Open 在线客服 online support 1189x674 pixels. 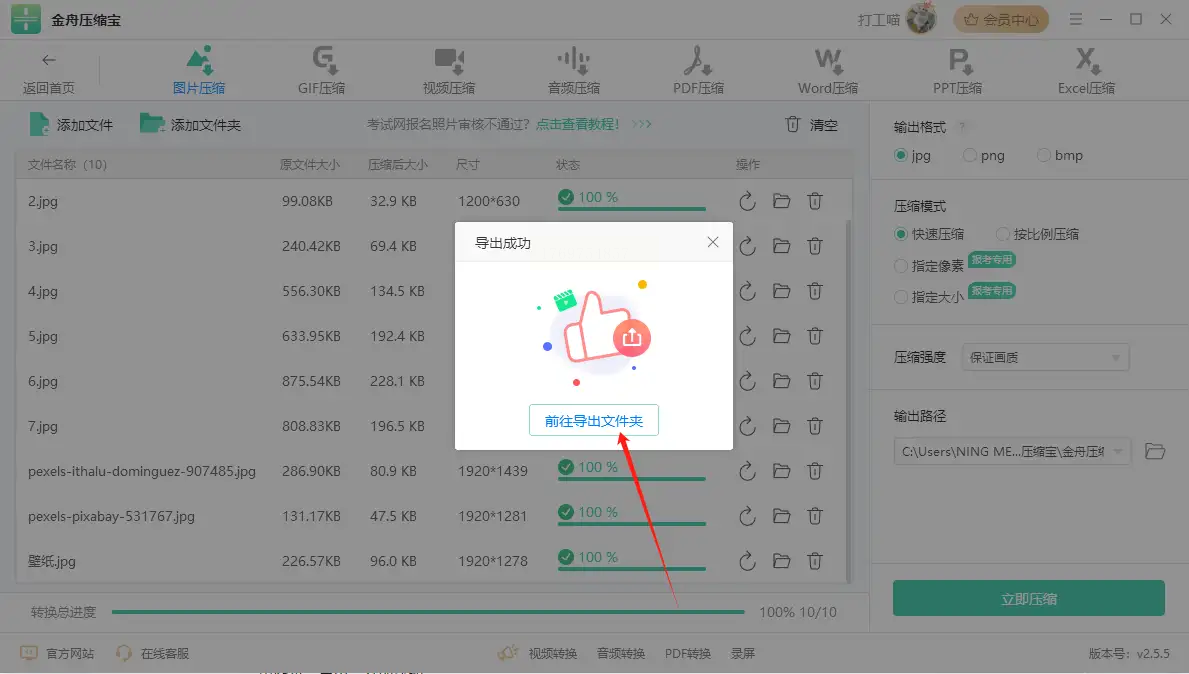click(152, 653)
